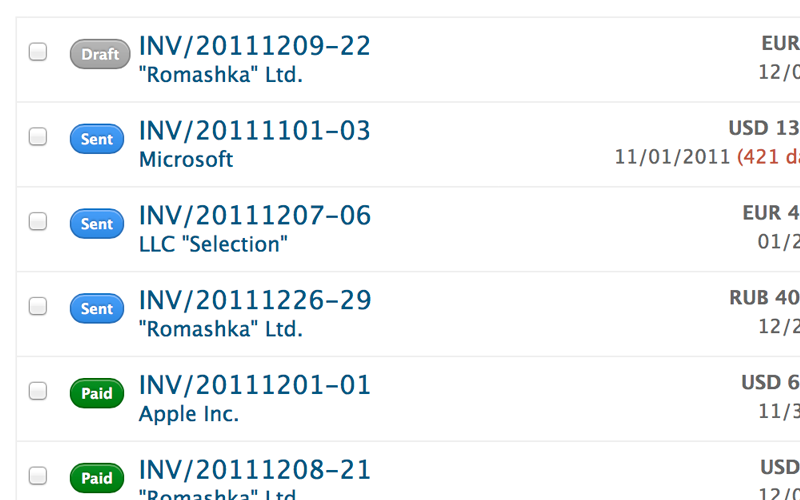Click the Paid badge on INV/20111208-21

coord(96,478)
